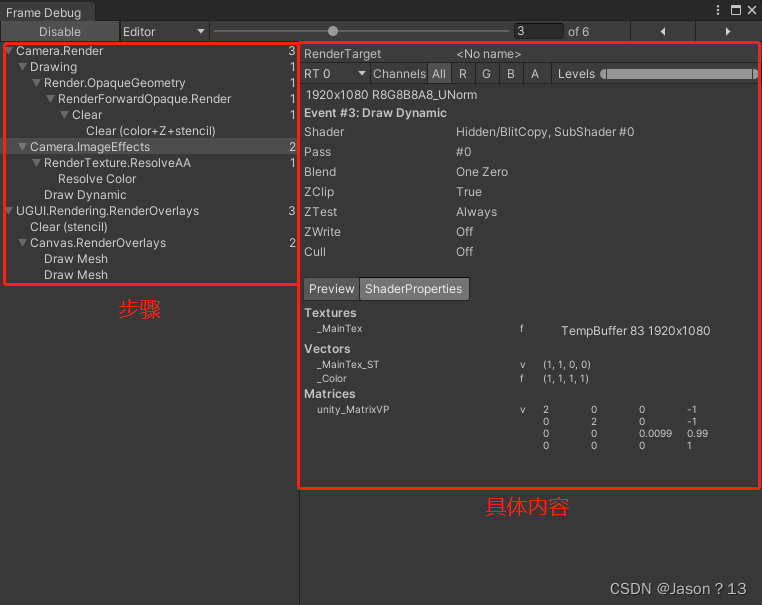Select the Frame Debug window tab
The height and width of the screenshot is (605, 762).
(x=47, y=12)
